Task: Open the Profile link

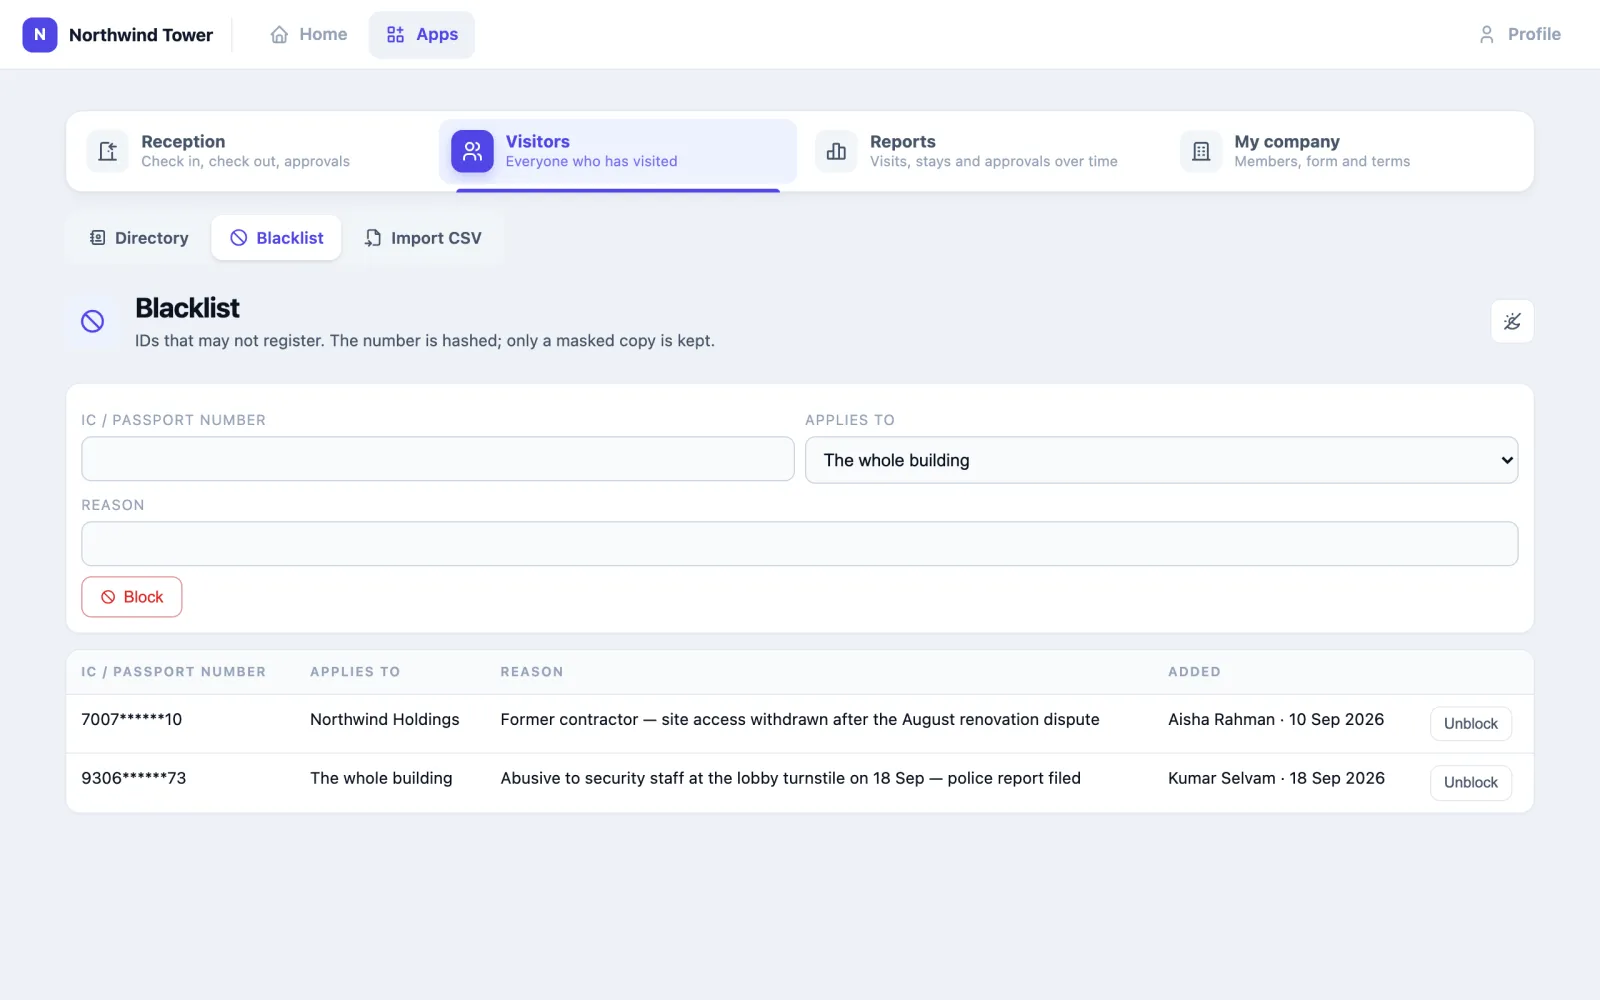Action: click(1520, 35)
